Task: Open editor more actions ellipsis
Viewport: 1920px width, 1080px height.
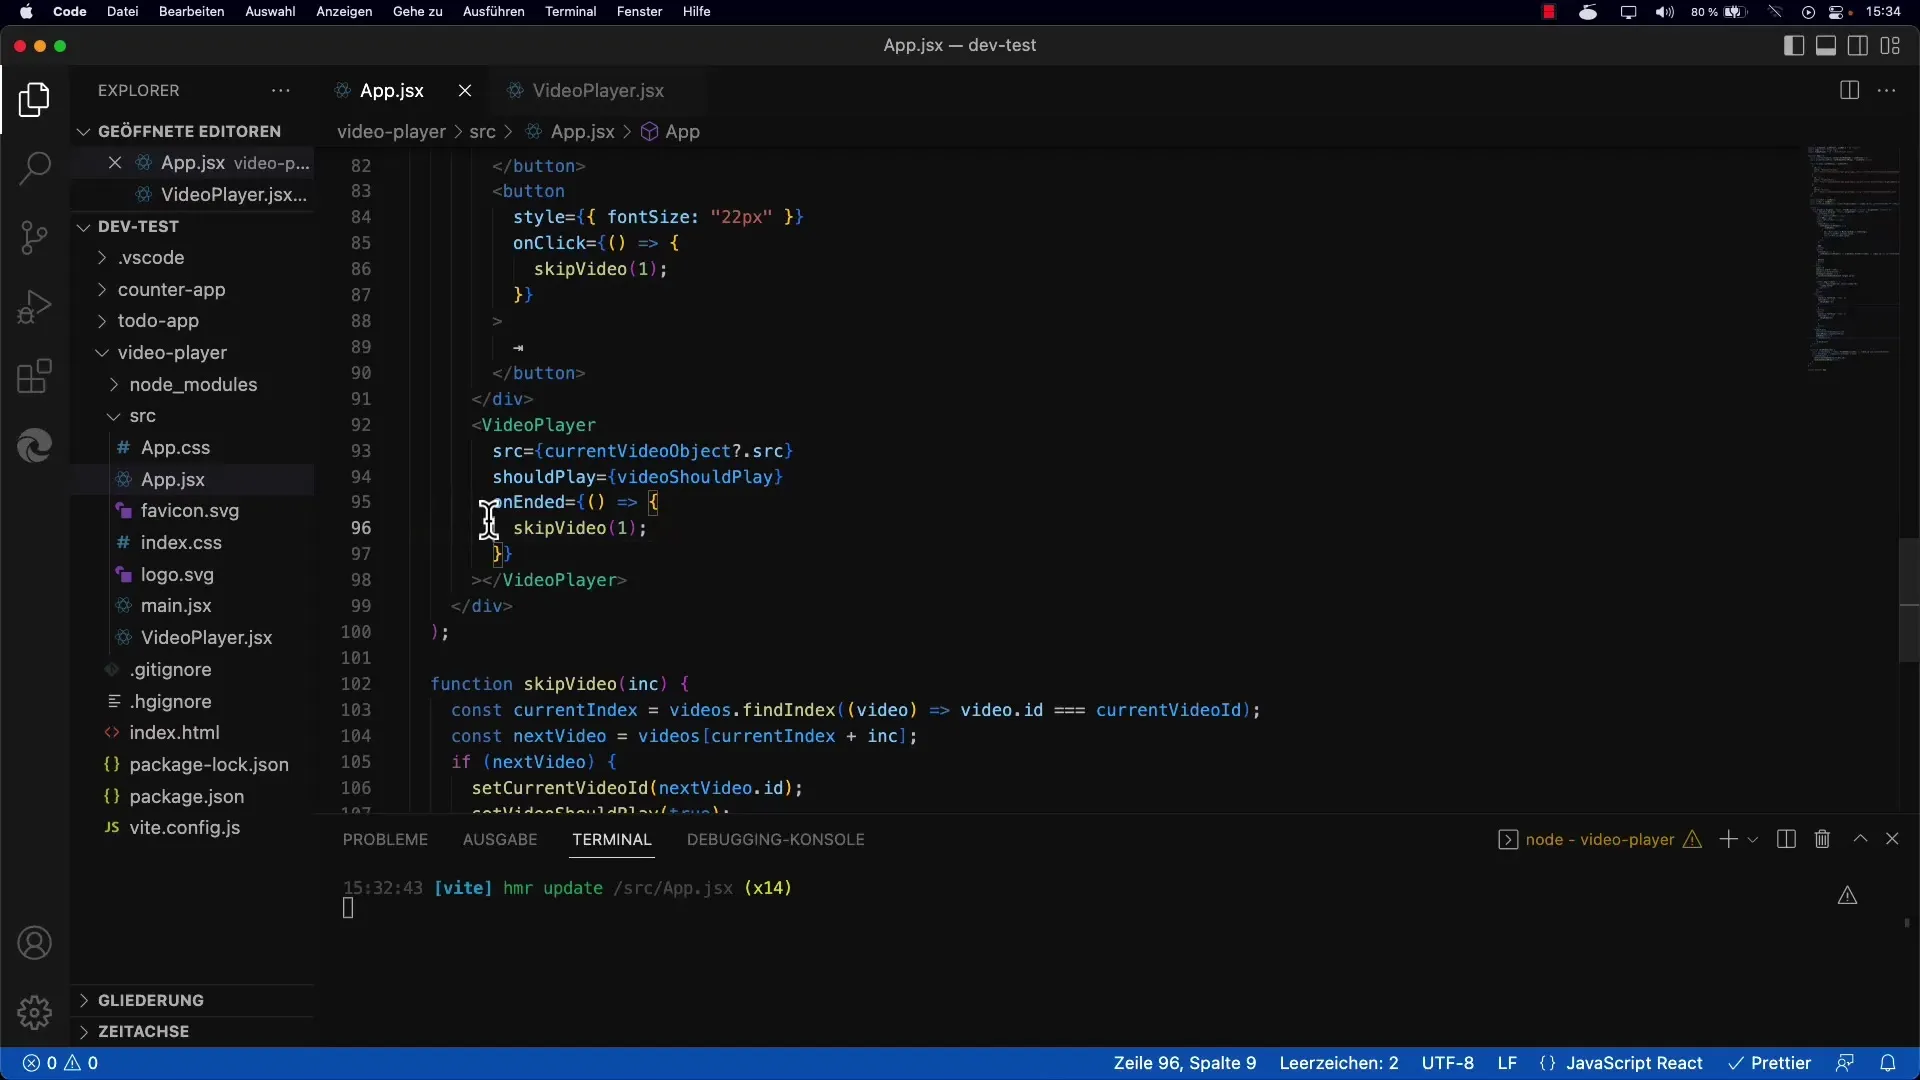Action: click(x=1887, y=90)
